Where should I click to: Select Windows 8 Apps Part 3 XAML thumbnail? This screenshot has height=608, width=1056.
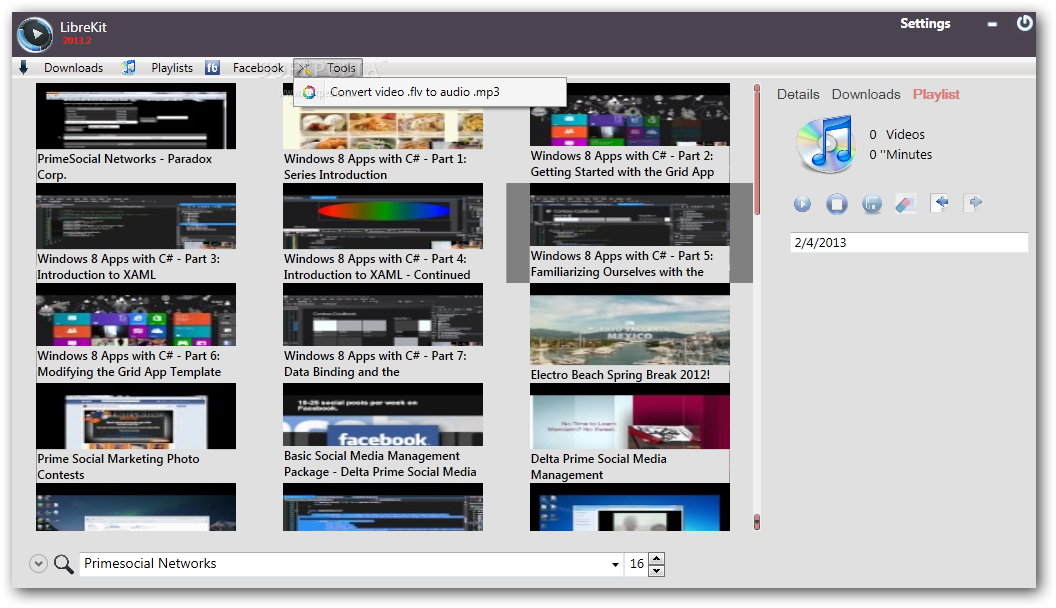[136, 216]
